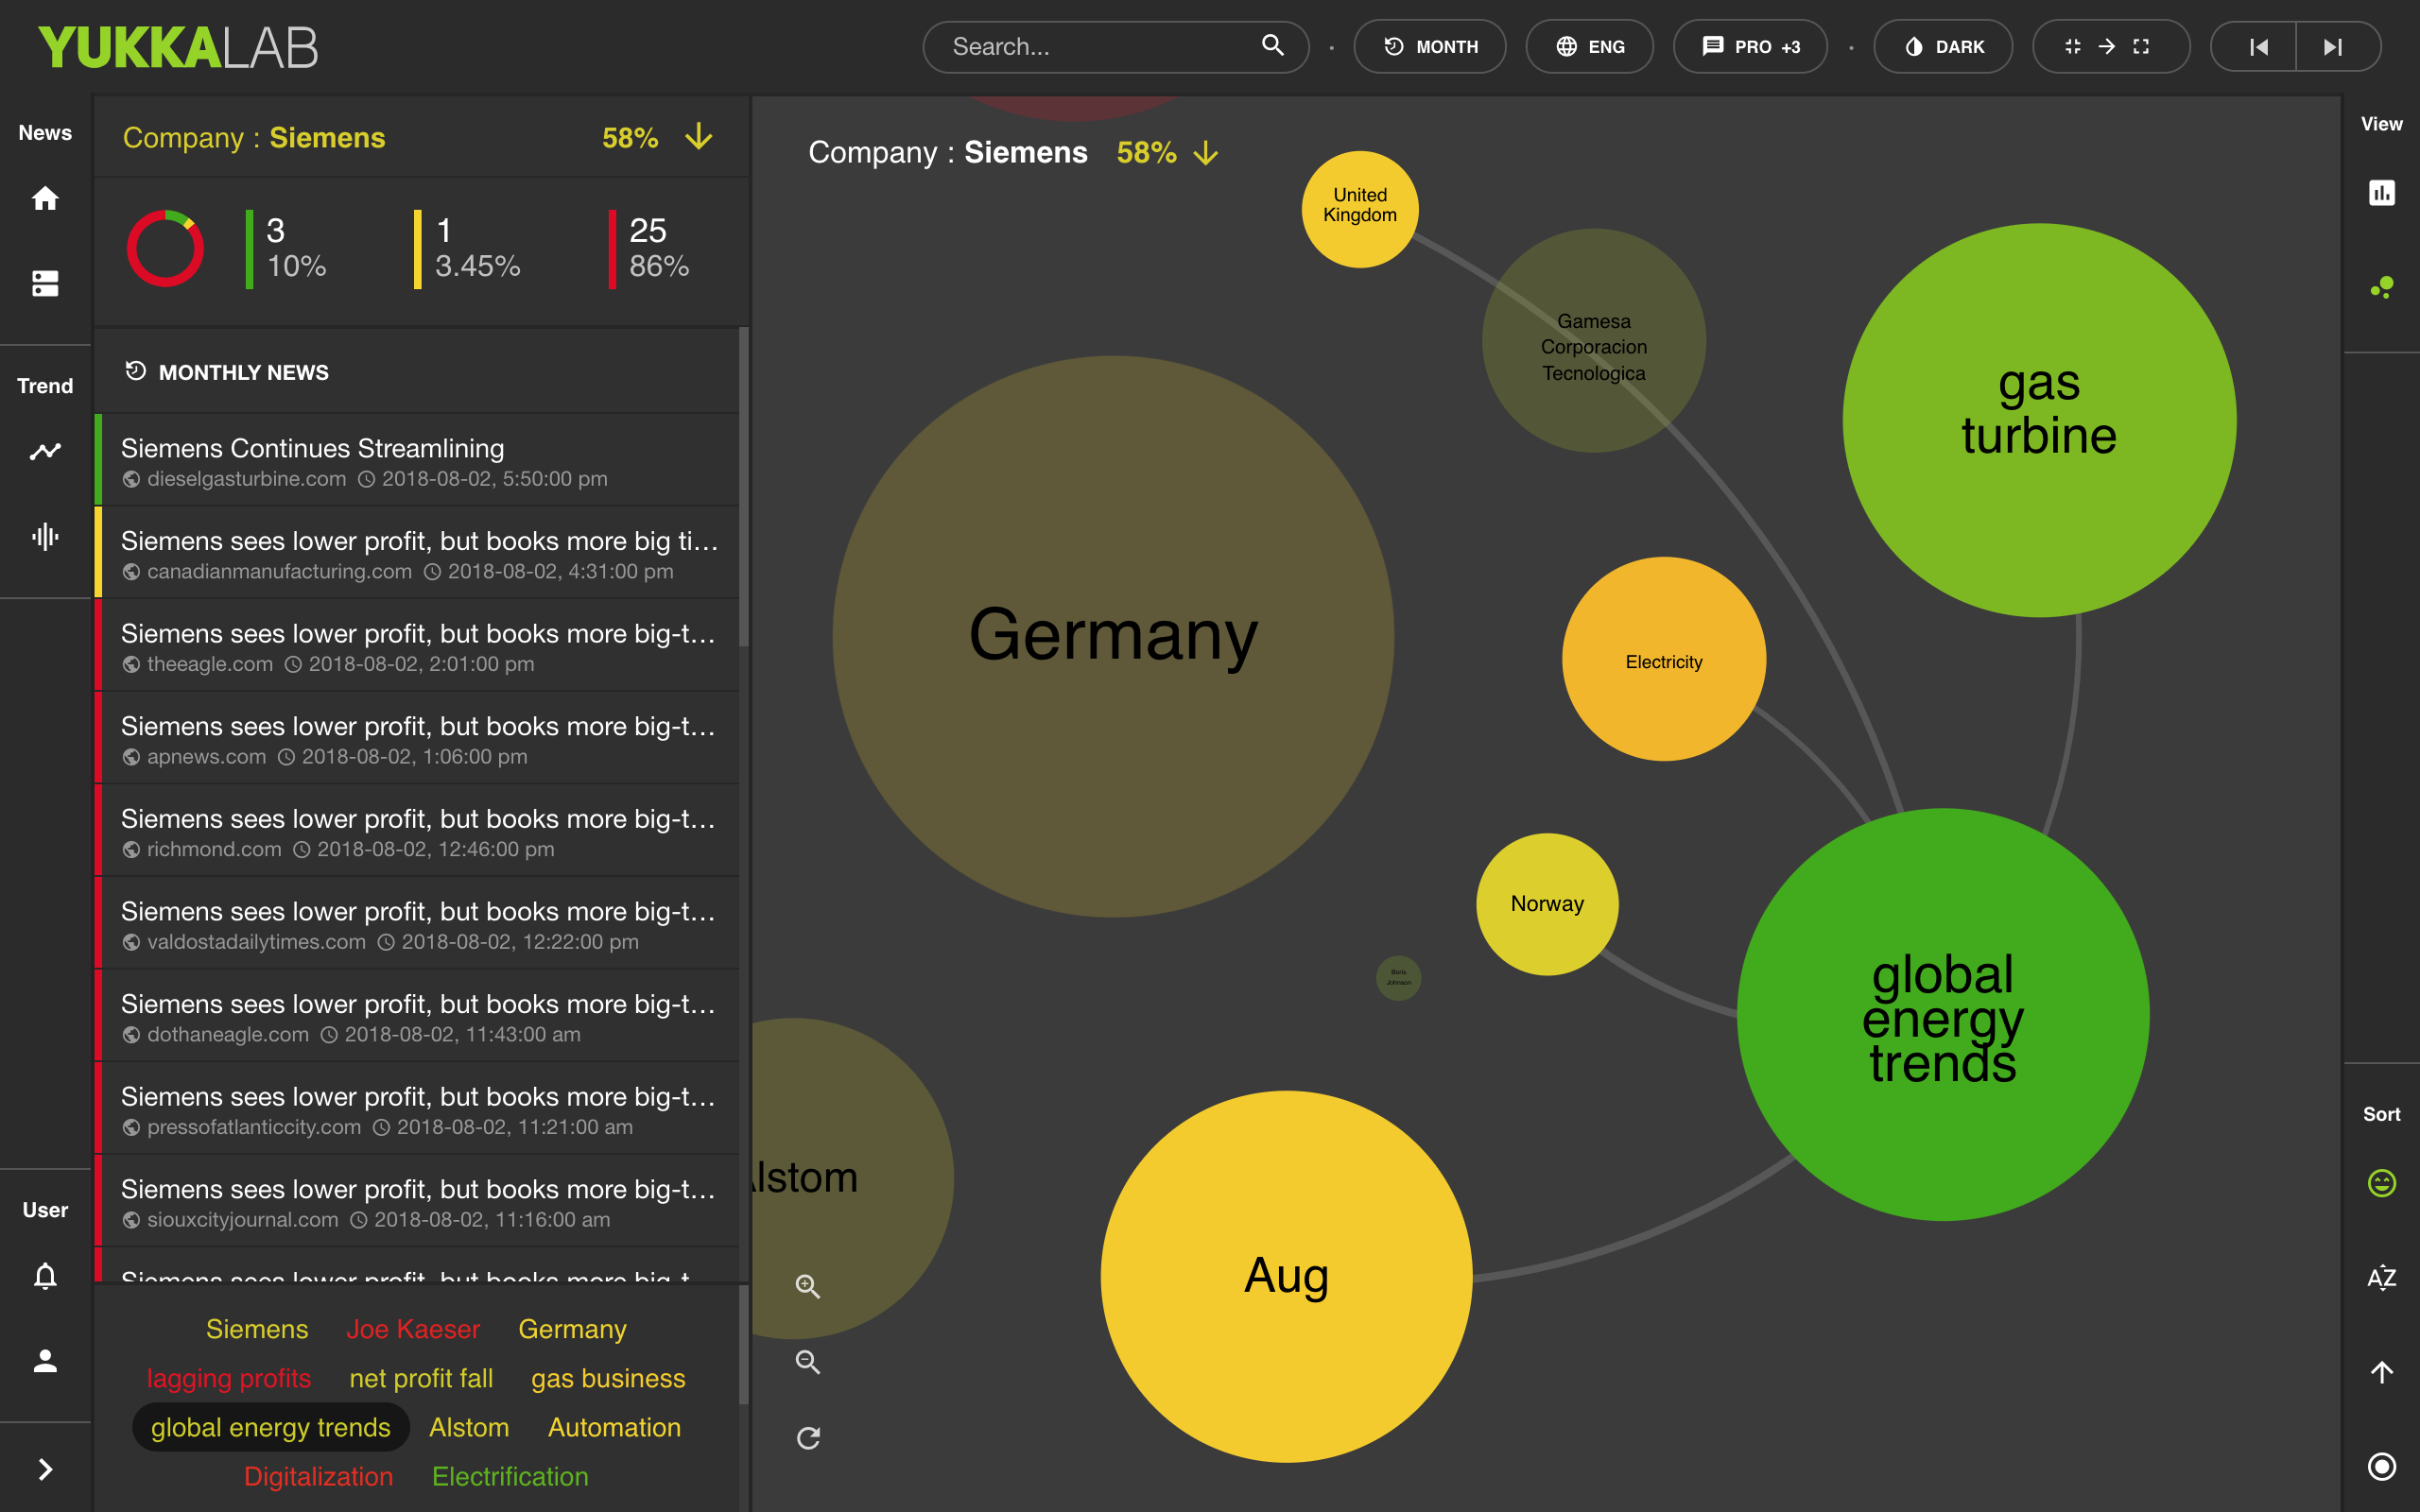This screenshot has height=1512, width=2420.
Task: Open the theeagle.com article
Action: click(417, 645)
